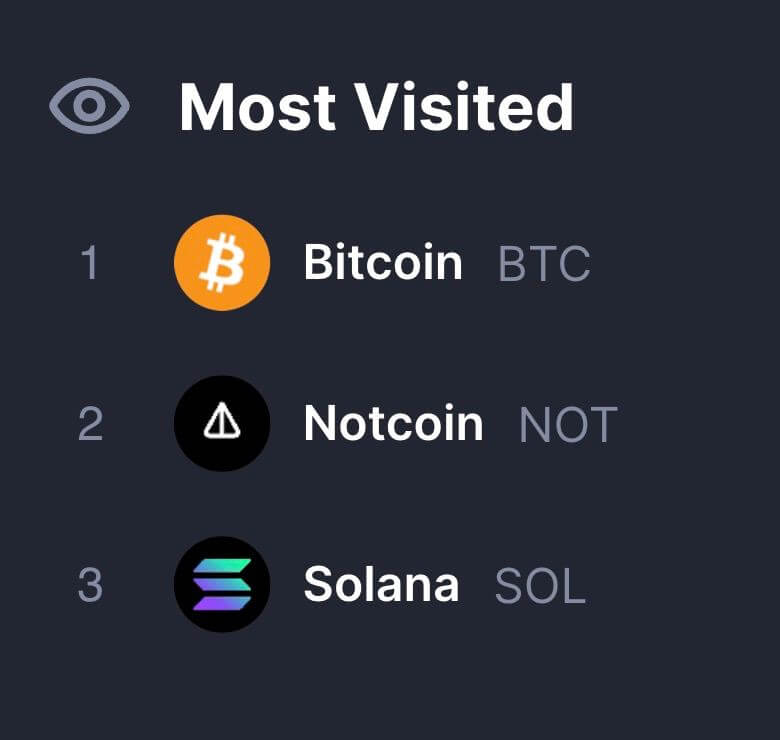The height and width of the screenshot is (740, 780).
Task: Click the BTC ticker symbol
Action: pyautogui.click(x=544, y=264)
